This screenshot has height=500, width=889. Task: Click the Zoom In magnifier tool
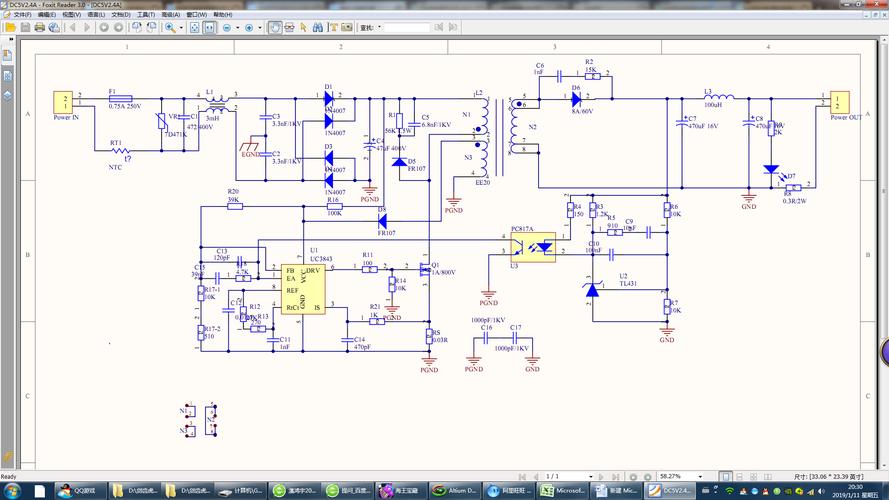click(169, 28)
